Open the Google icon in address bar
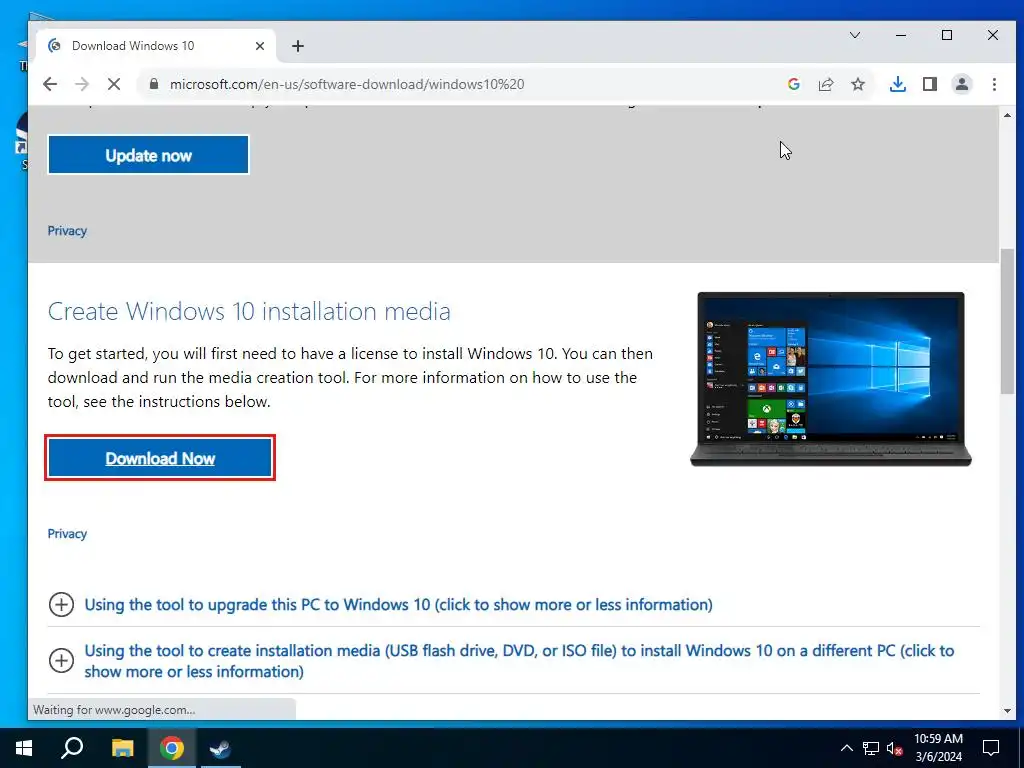The image size is (1024, 768). [x=793, y=84]
